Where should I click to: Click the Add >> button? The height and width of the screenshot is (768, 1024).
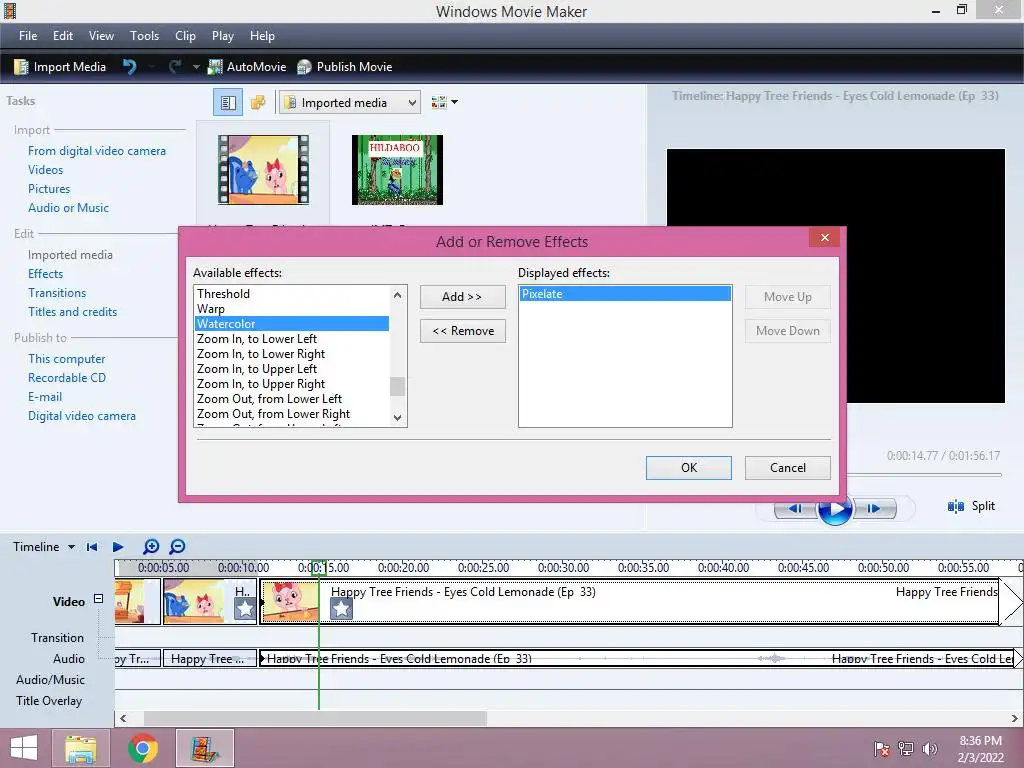(x=462, y=296)
